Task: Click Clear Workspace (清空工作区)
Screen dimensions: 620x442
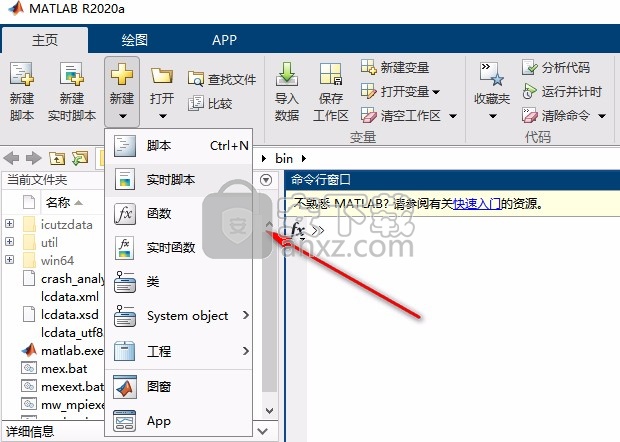Action: click(401, 115)
